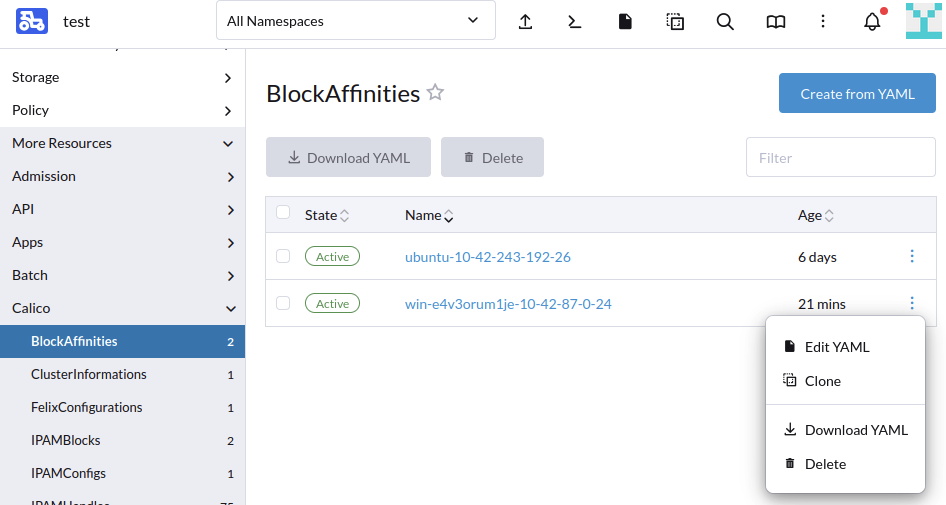Open IPAMBlocks in the sidebar
Viewport: 946px width, 505px height.
point(122,440)
